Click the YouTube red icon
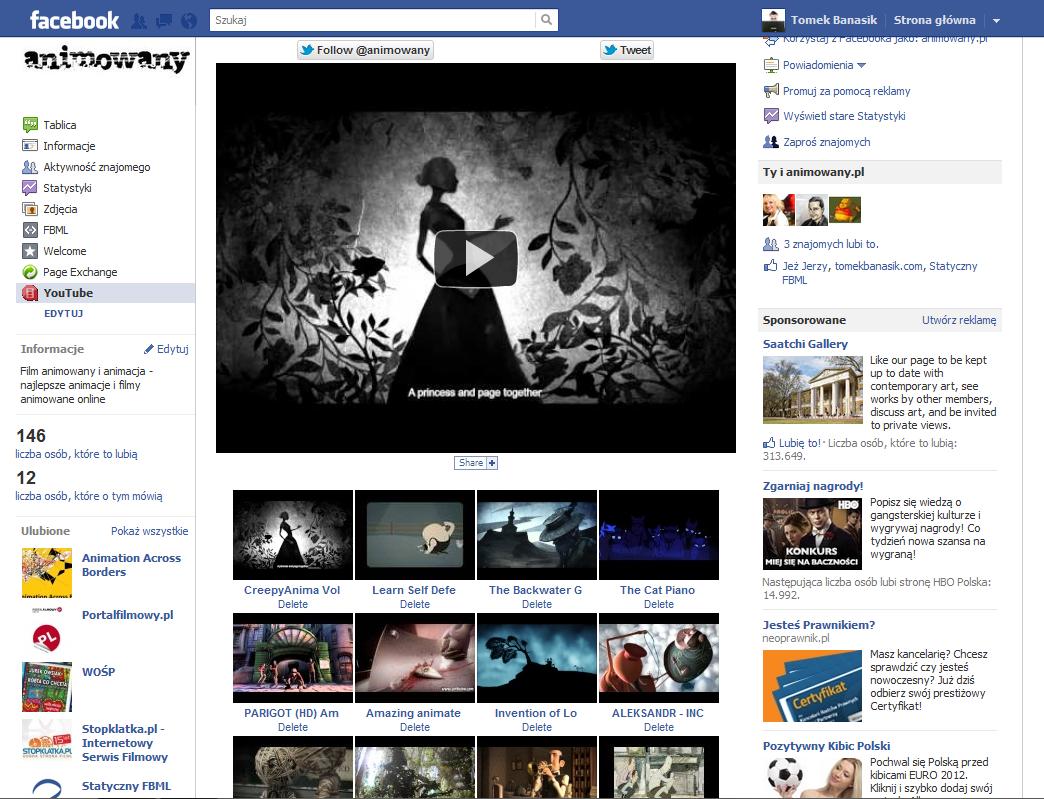 pyautogui.click(x=30, y=293)
